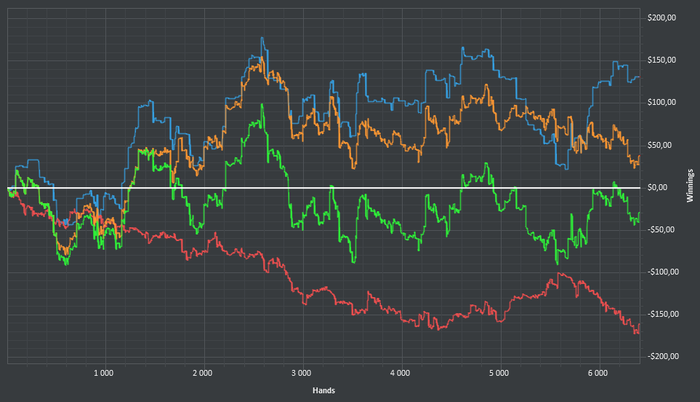Click the $200,00 axis label
Viewport: 700px width, 402px height.
click(x=662, y=18)
